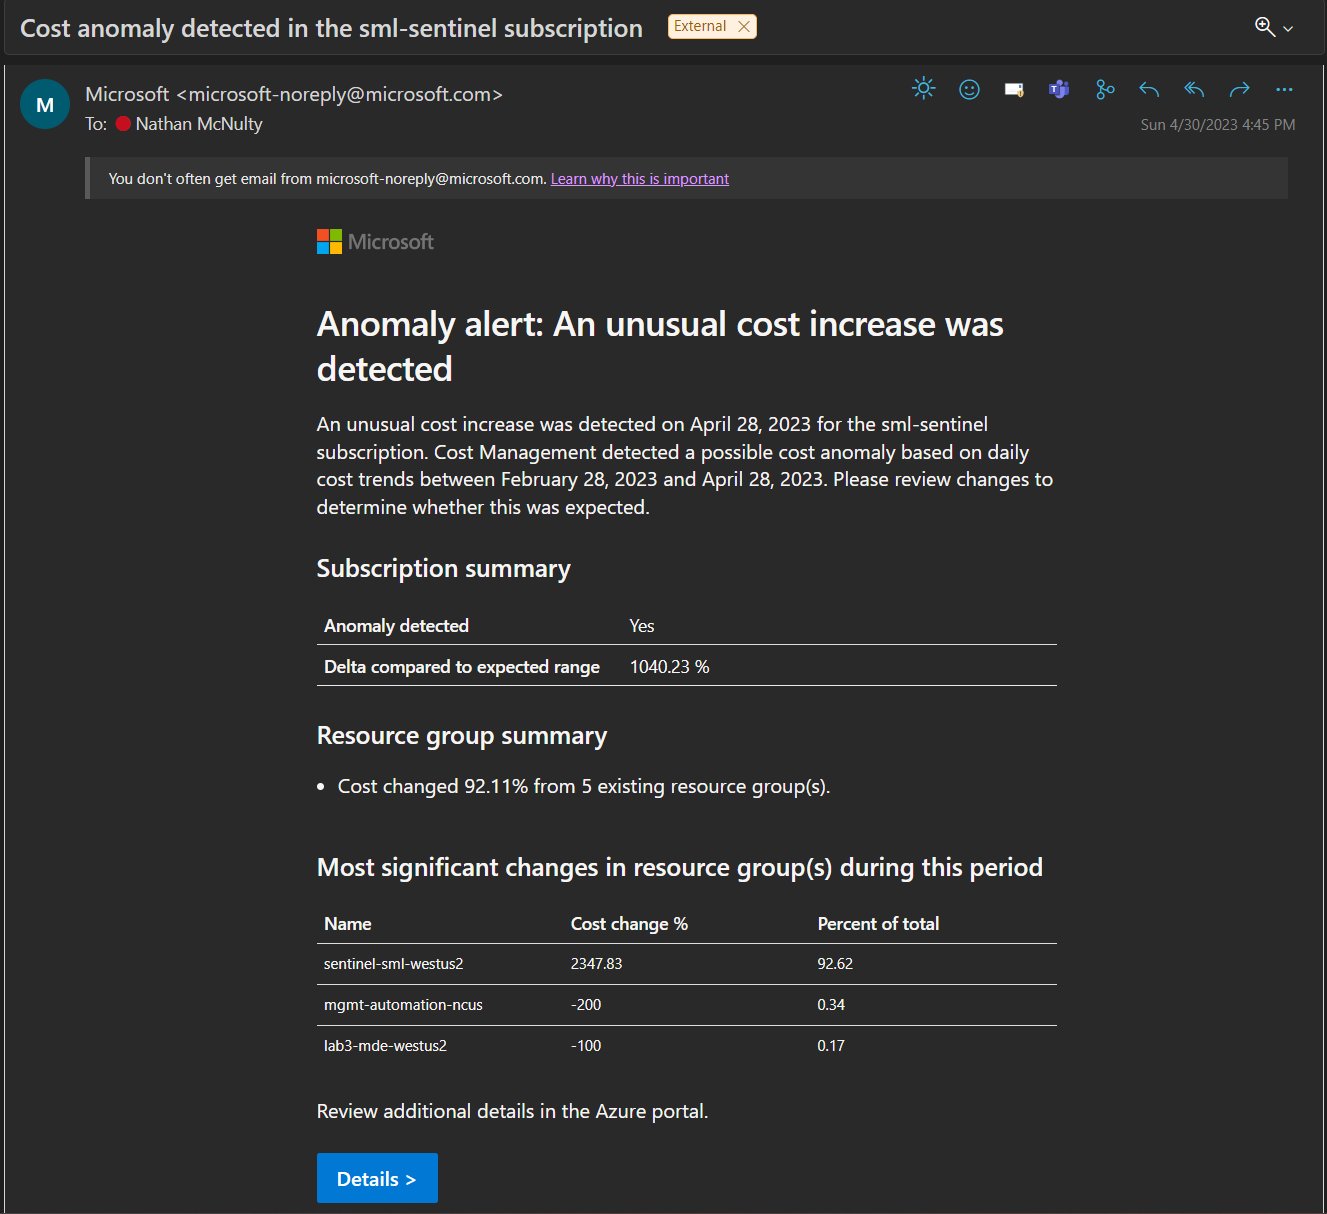1327x1214 pixels.
Task: Remove the External tag
Action: pyautogui.click(x=743, y=27)
